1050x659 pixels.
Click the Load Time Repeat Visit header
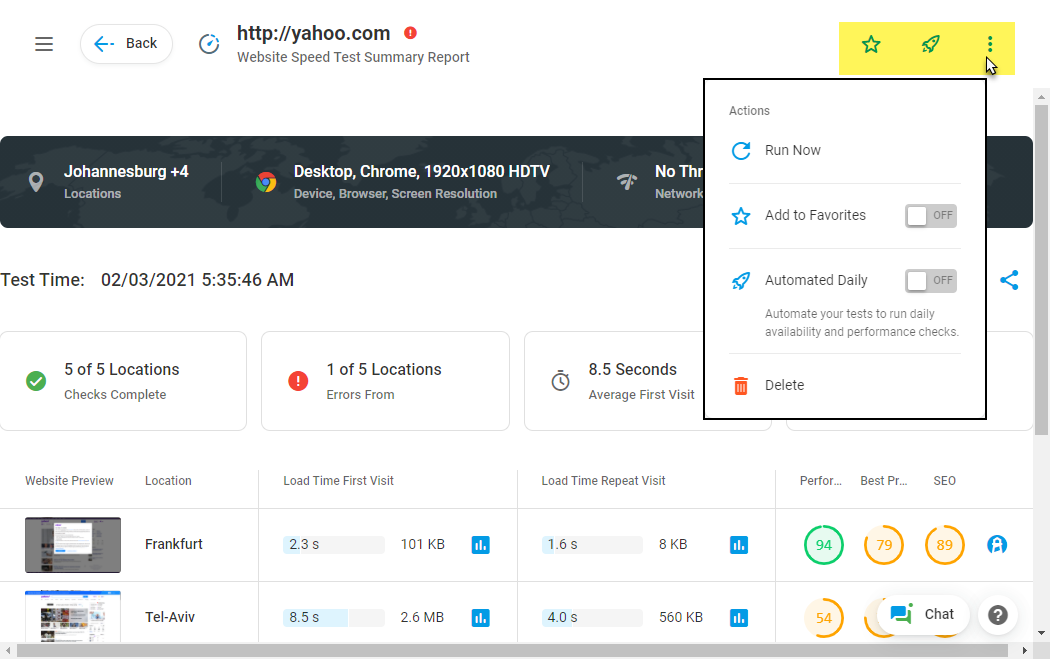(603, 481)
